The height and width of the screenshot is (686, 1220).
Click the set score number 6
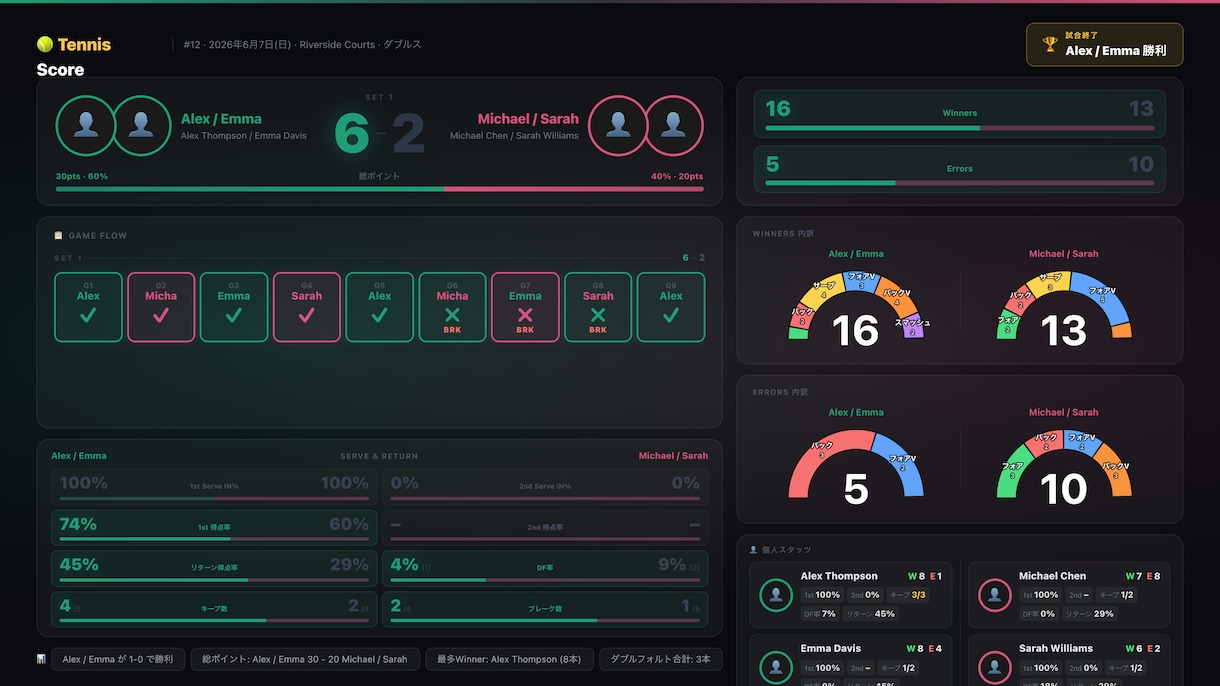pos(351,133)
